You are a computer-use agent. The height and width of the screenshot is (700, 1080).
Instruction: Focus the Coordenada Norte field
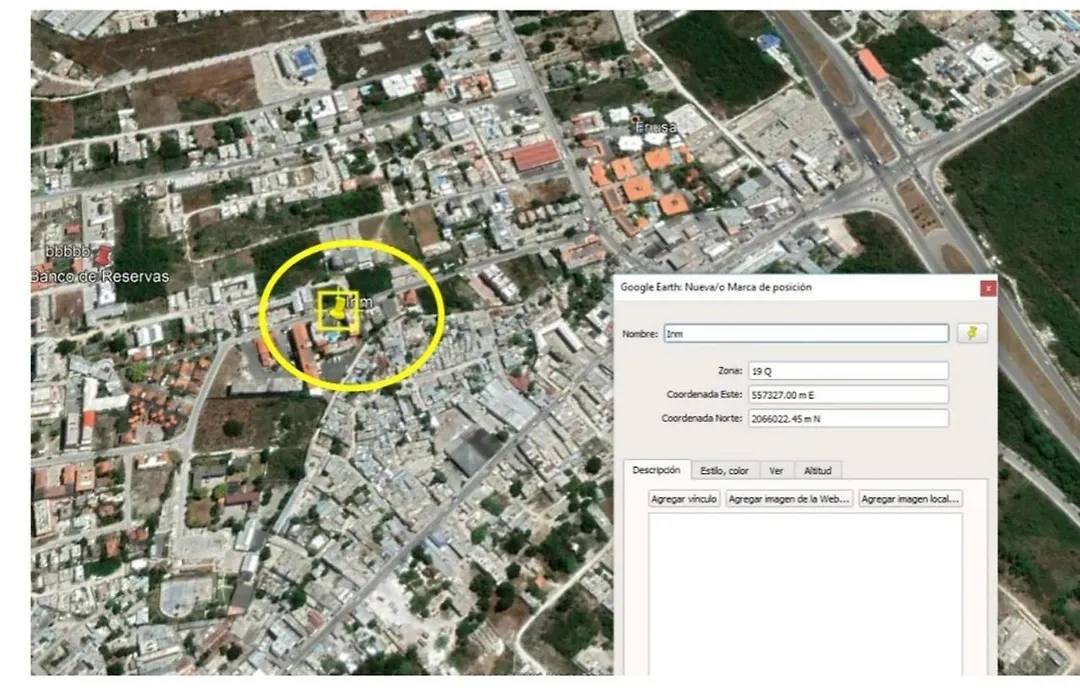tap(848, 418)
